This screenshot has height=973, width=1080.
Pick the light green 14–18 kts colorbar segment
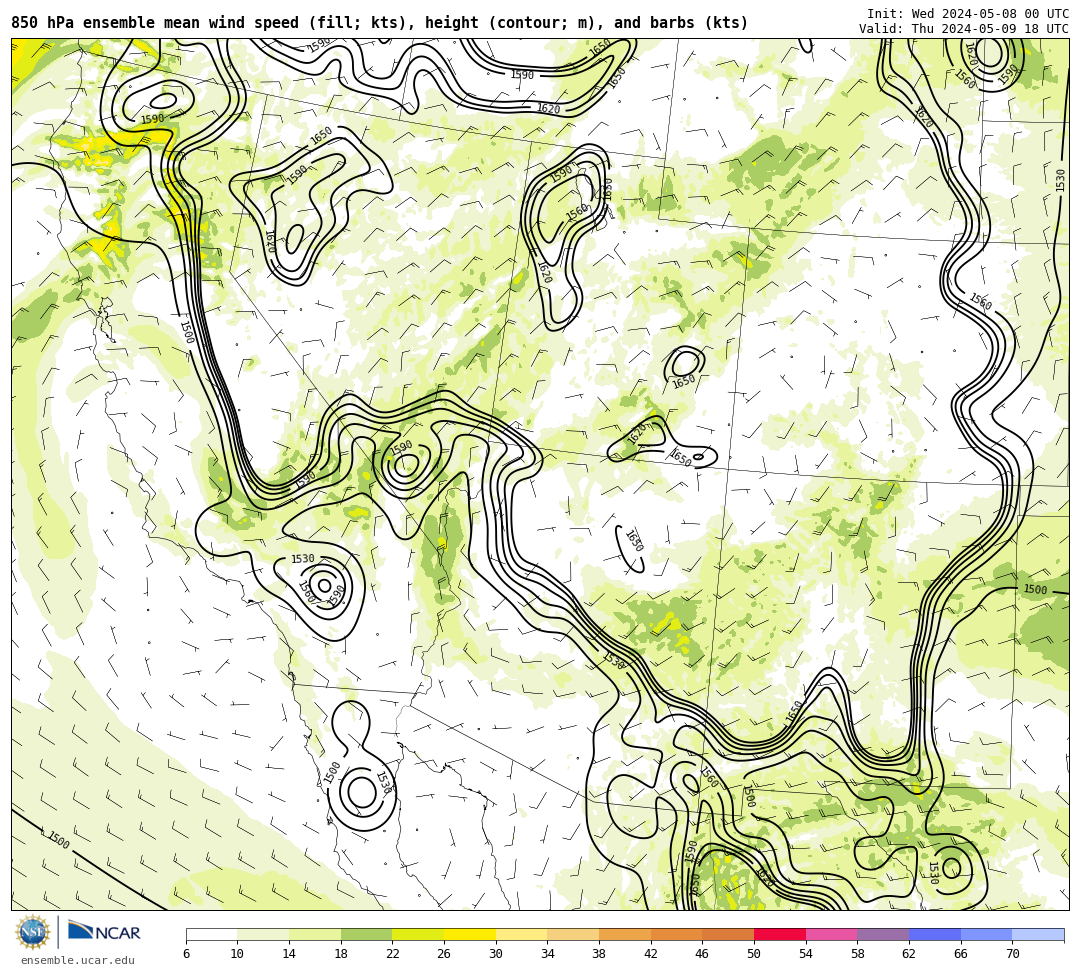coord(315,934)
